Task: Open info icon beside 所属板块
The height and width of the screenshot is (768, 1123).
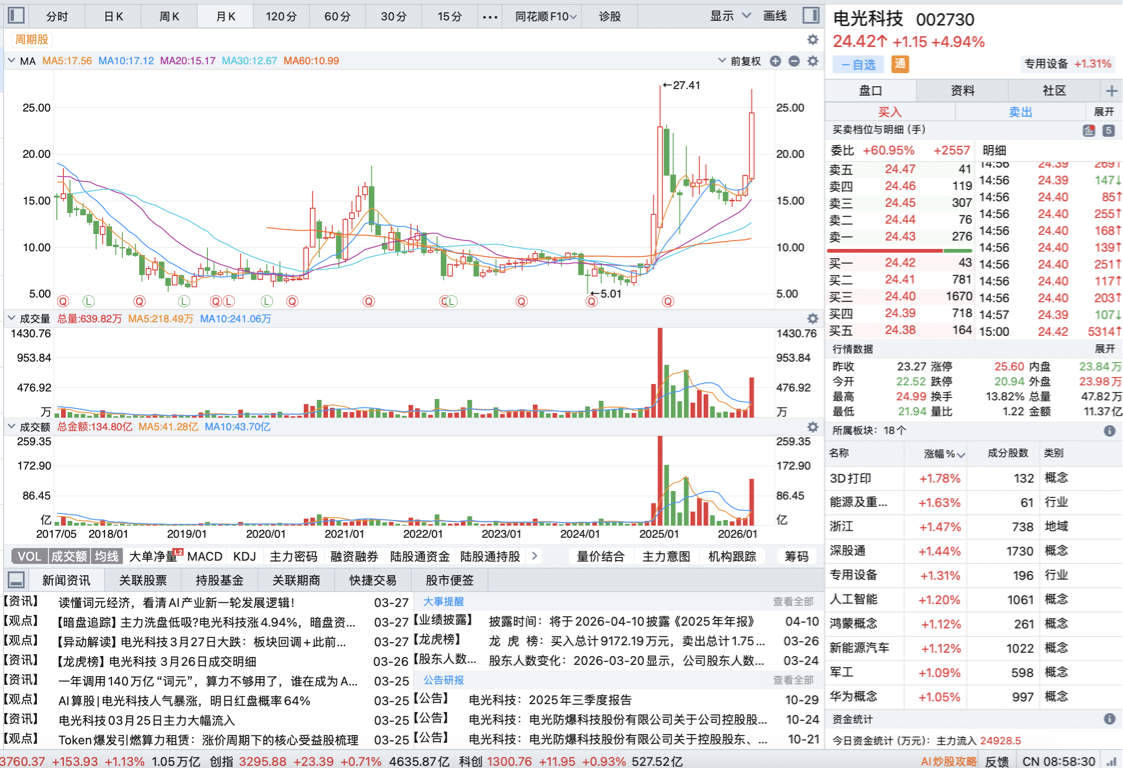Action: [1109, 431]
